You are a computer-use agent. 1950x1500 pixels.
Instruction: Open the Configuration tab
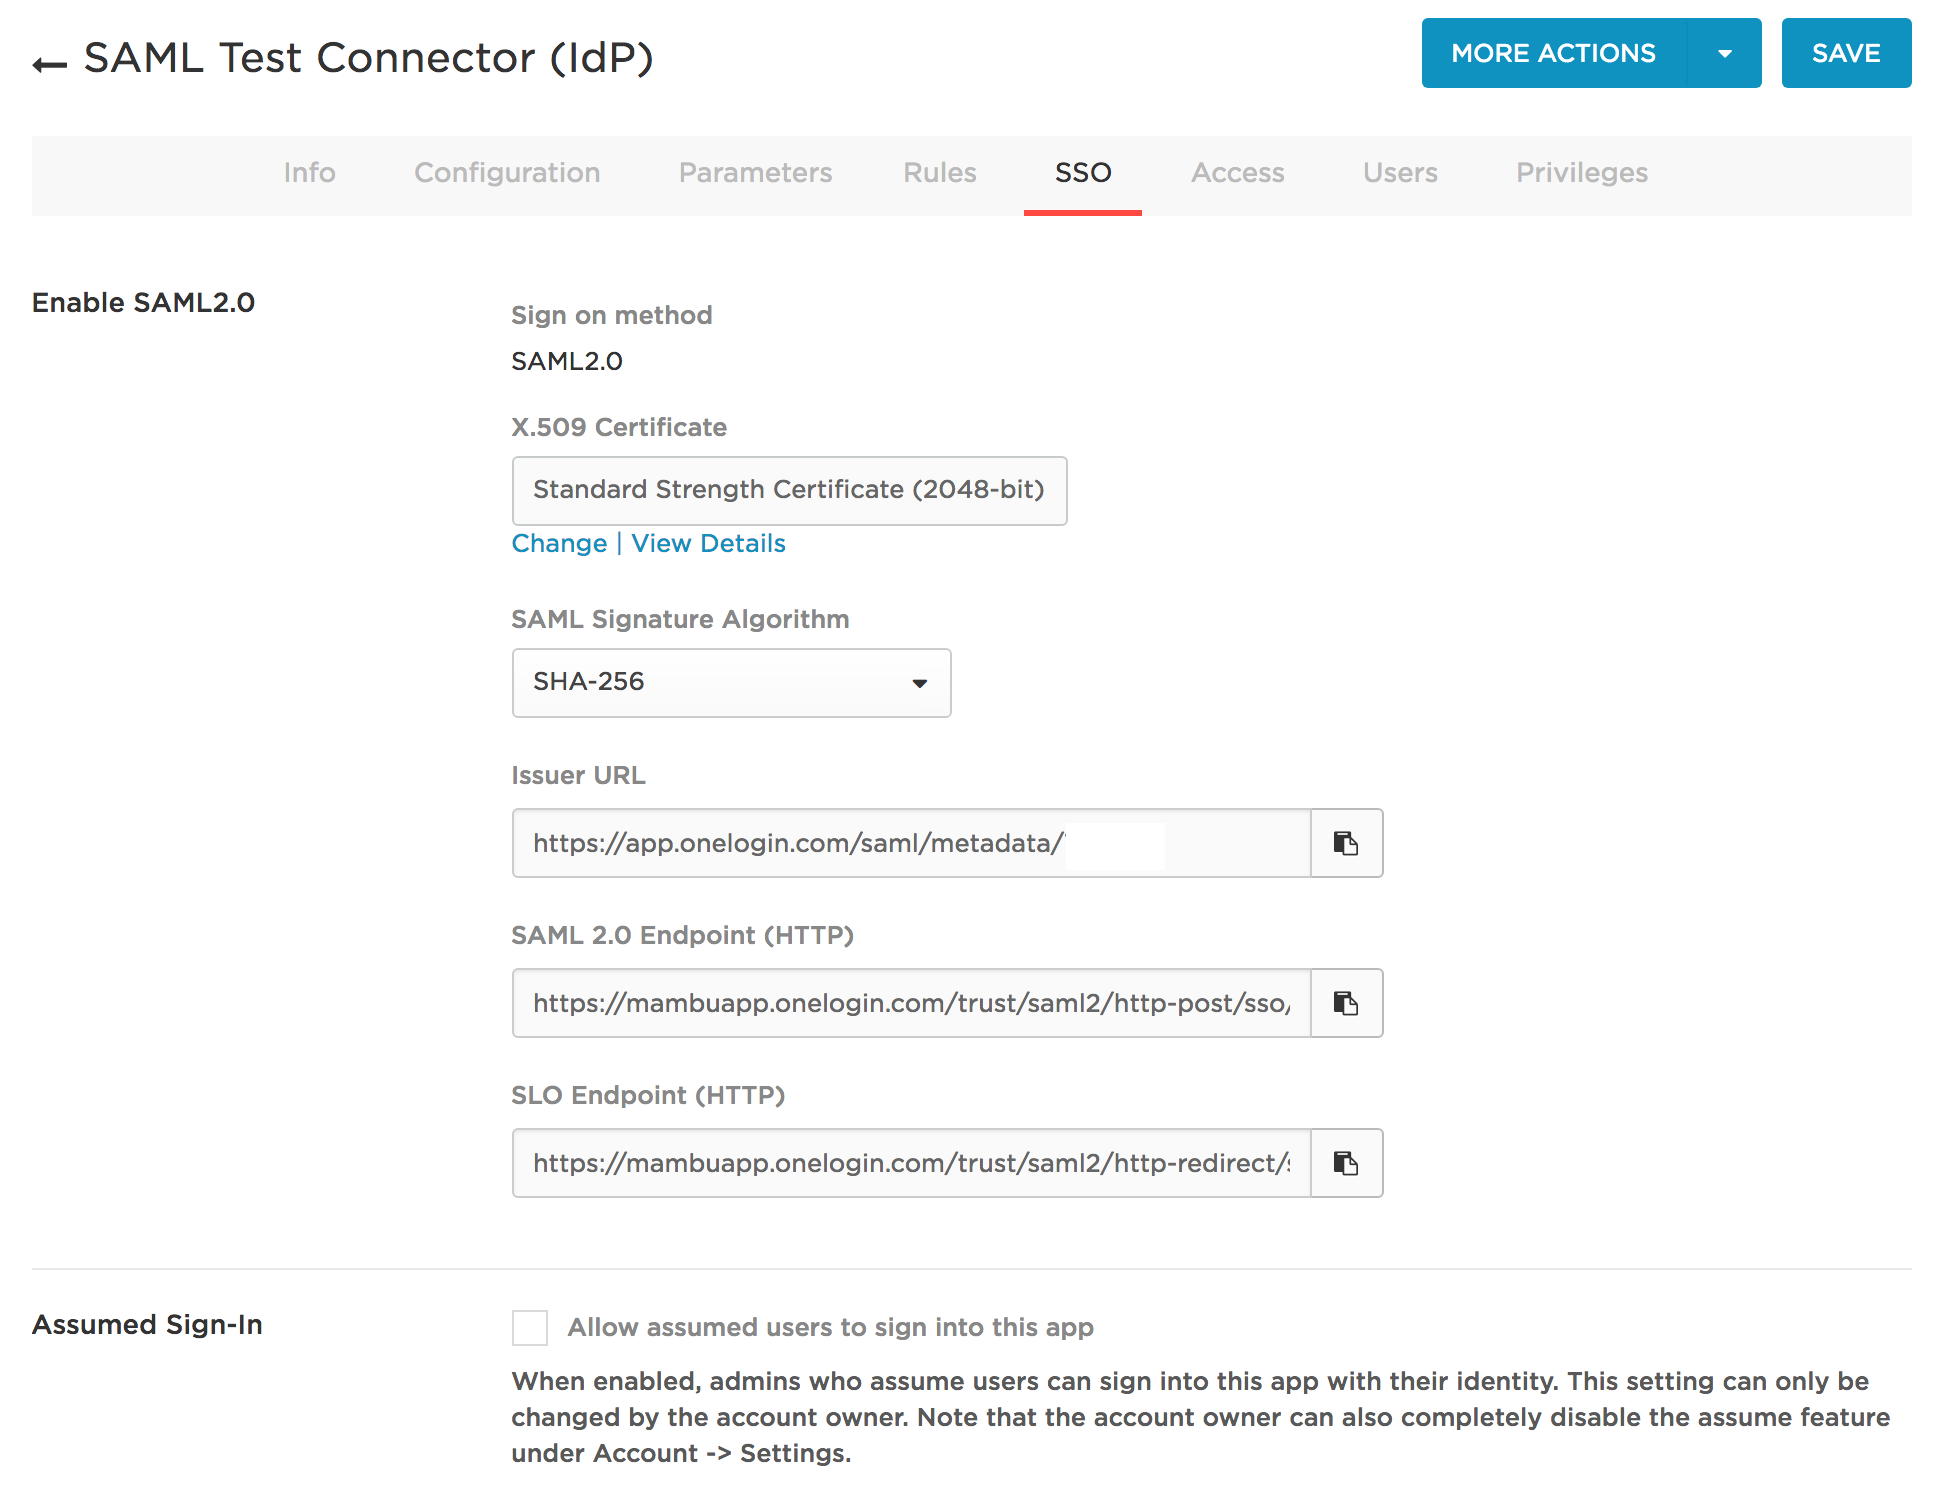click(507, 173)
